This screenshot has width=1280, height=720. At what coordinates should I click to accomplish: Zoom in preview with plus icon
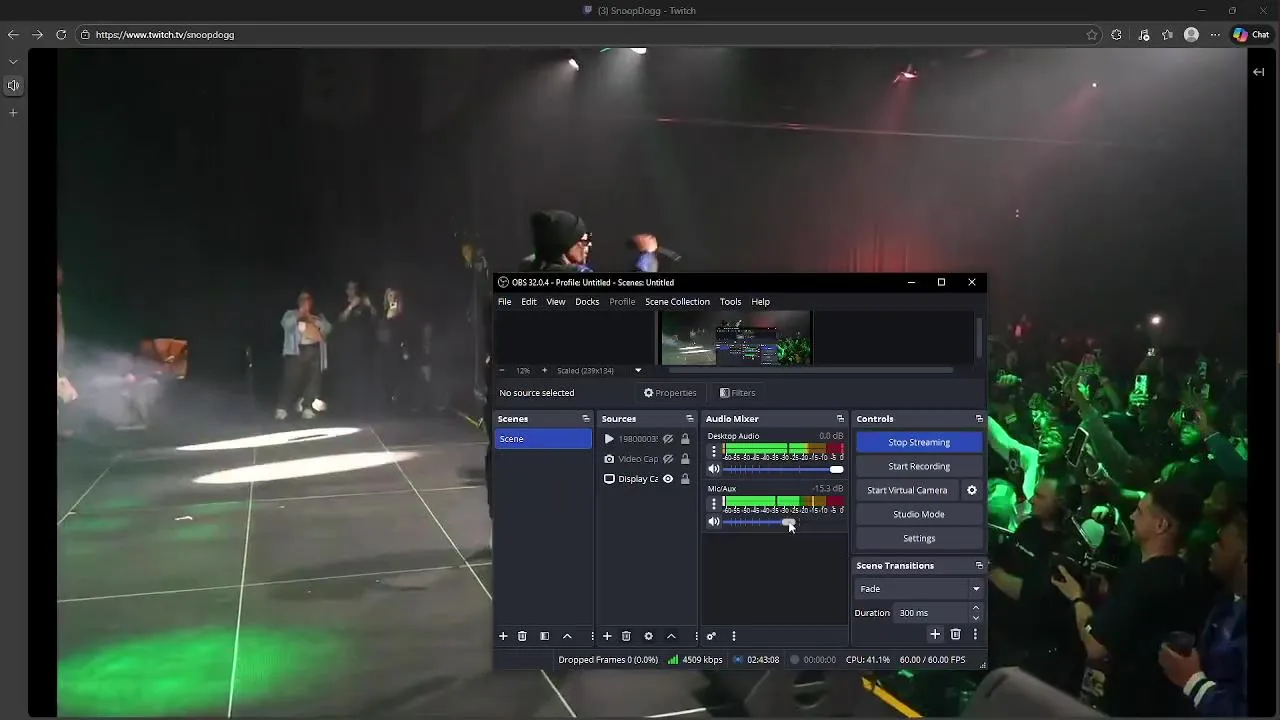(x=544, y=370)
